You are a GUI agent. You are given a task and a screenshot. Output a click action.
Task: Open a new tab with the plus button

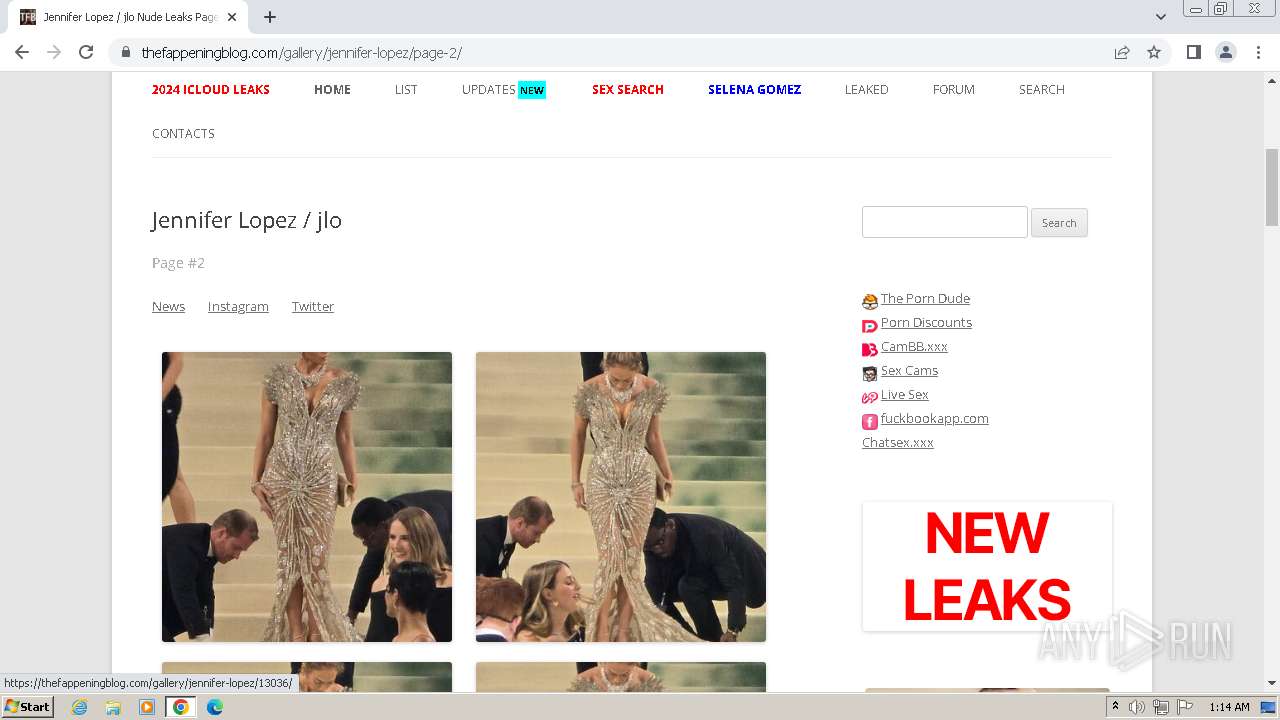pyautogui.click(x=270, y=17)
